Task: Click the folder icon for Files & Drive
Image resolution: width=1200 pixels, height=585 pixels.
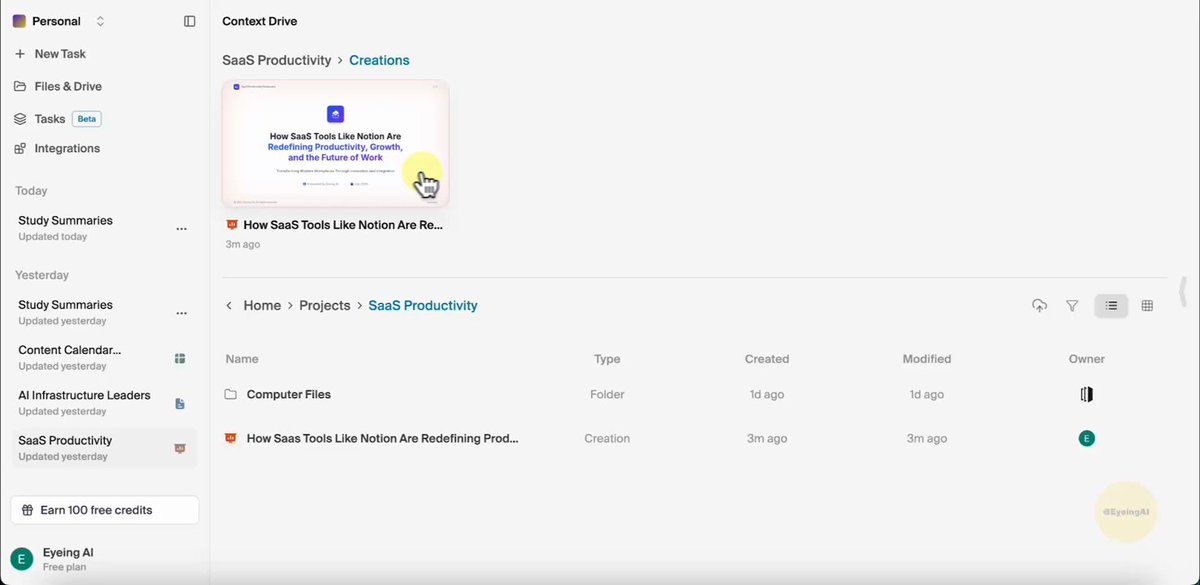Action: (x=20, y=86)
